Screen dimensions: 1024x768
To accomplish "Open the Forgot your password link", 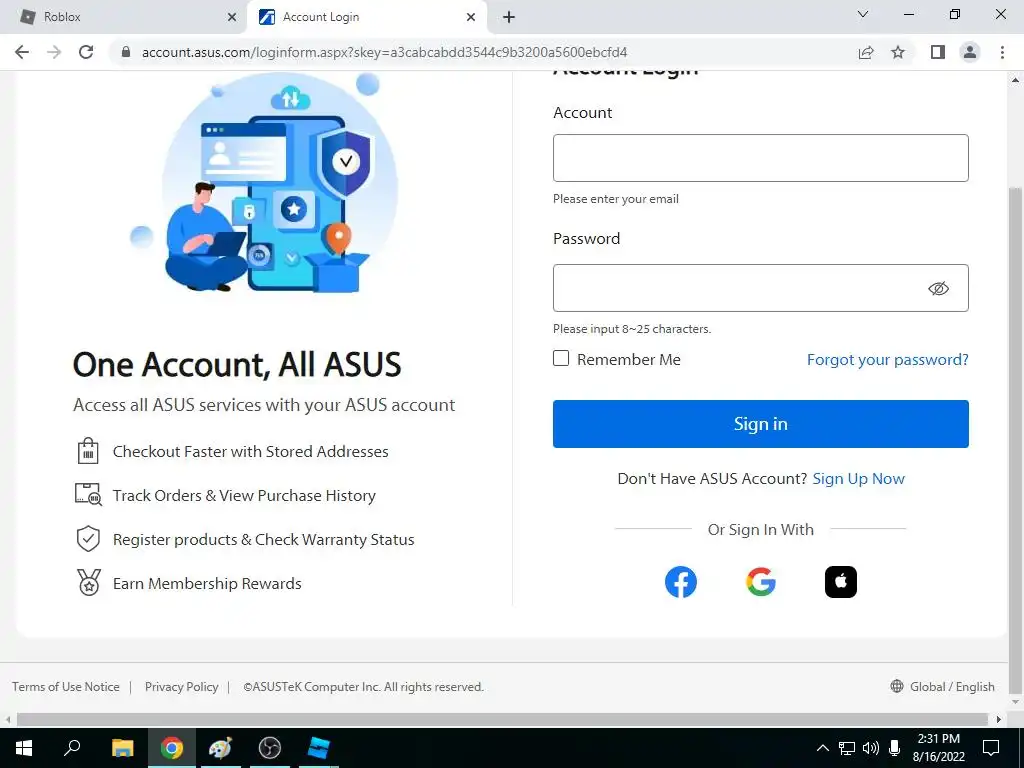I will pyautogui.click(x=888, y=360).
